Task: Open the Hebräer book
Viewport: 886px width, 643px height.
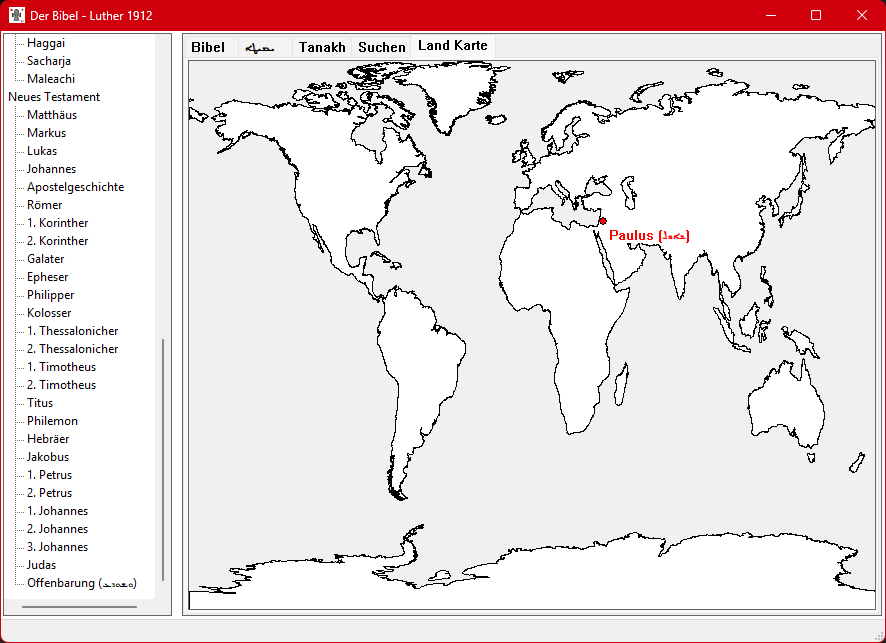Action: 48,439
